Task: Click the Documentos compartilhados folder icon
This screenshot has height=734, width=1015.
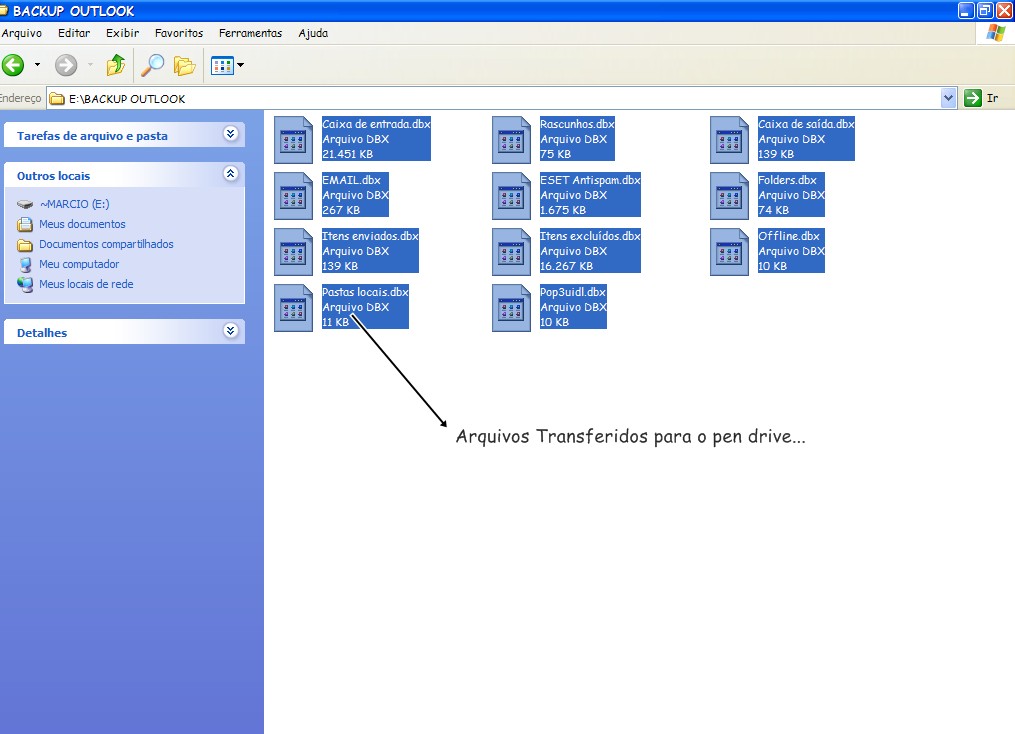Action: tap(25, 245)
